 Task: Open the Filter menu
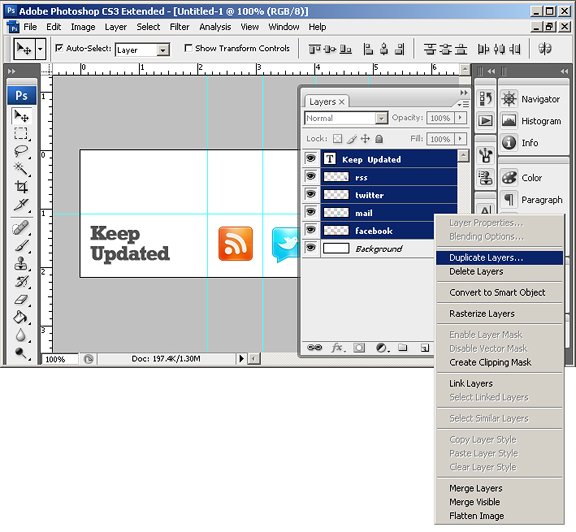pyautogui.click(x=179, y=27)
